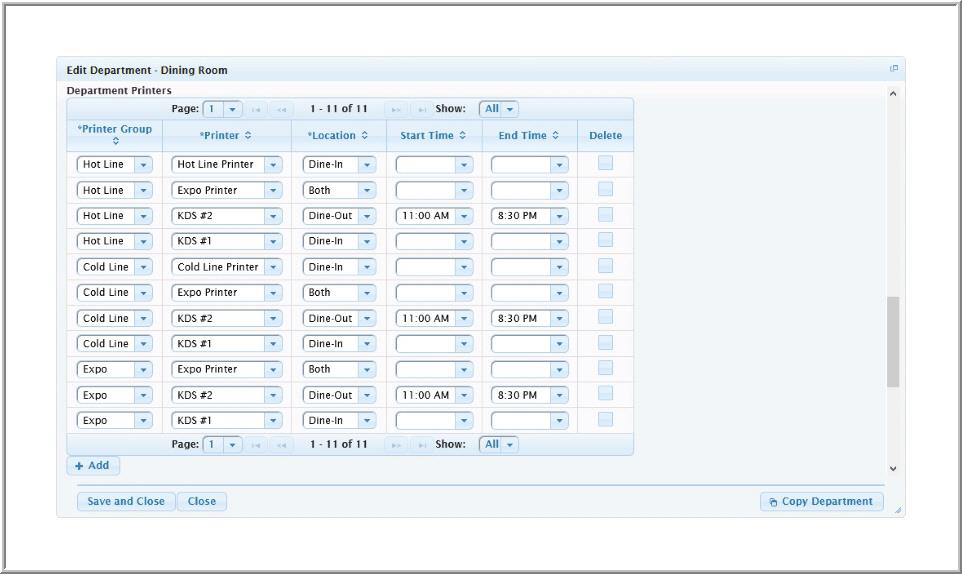Open Printer dropdown showing Hot Line Printer
This screenshot has width=962, height=574.
pos(273,165)
